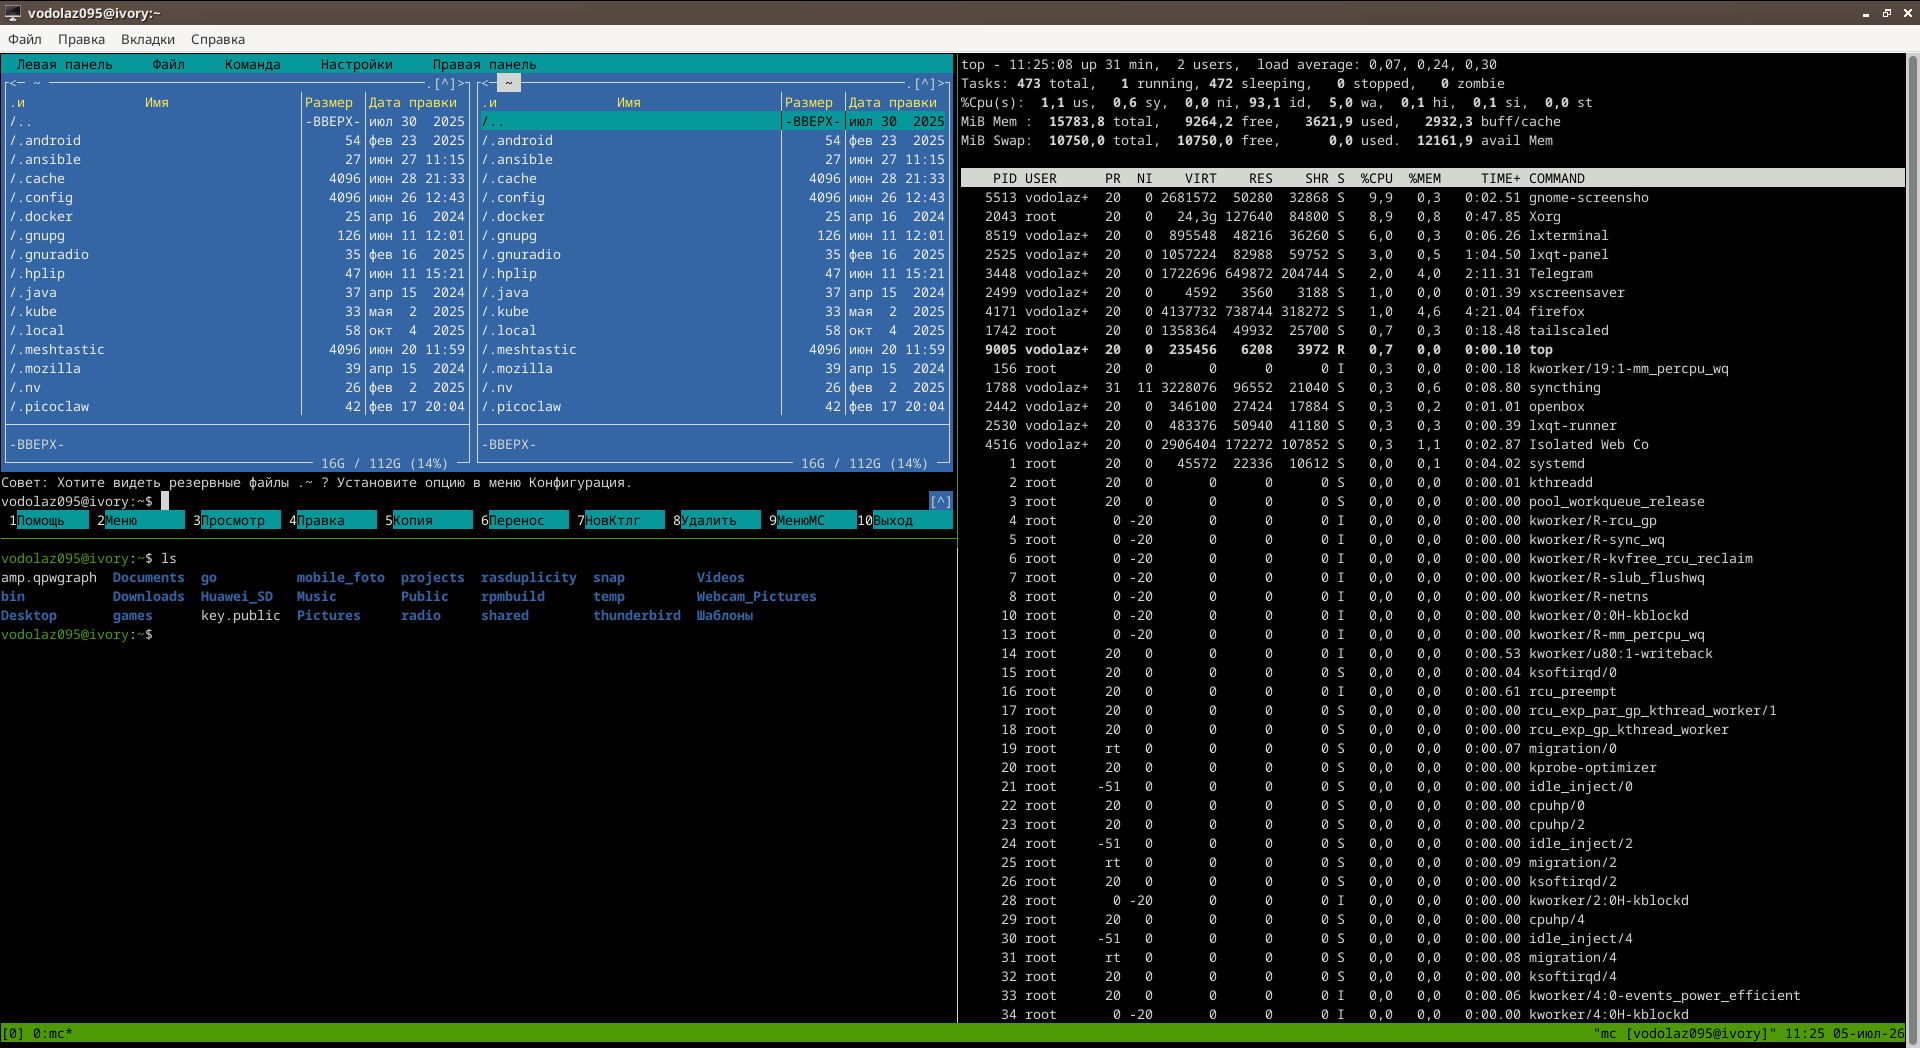Click the terminal vertical scrollbar
Viewport: 1920px width, 1048px height.
point(1913,550)
